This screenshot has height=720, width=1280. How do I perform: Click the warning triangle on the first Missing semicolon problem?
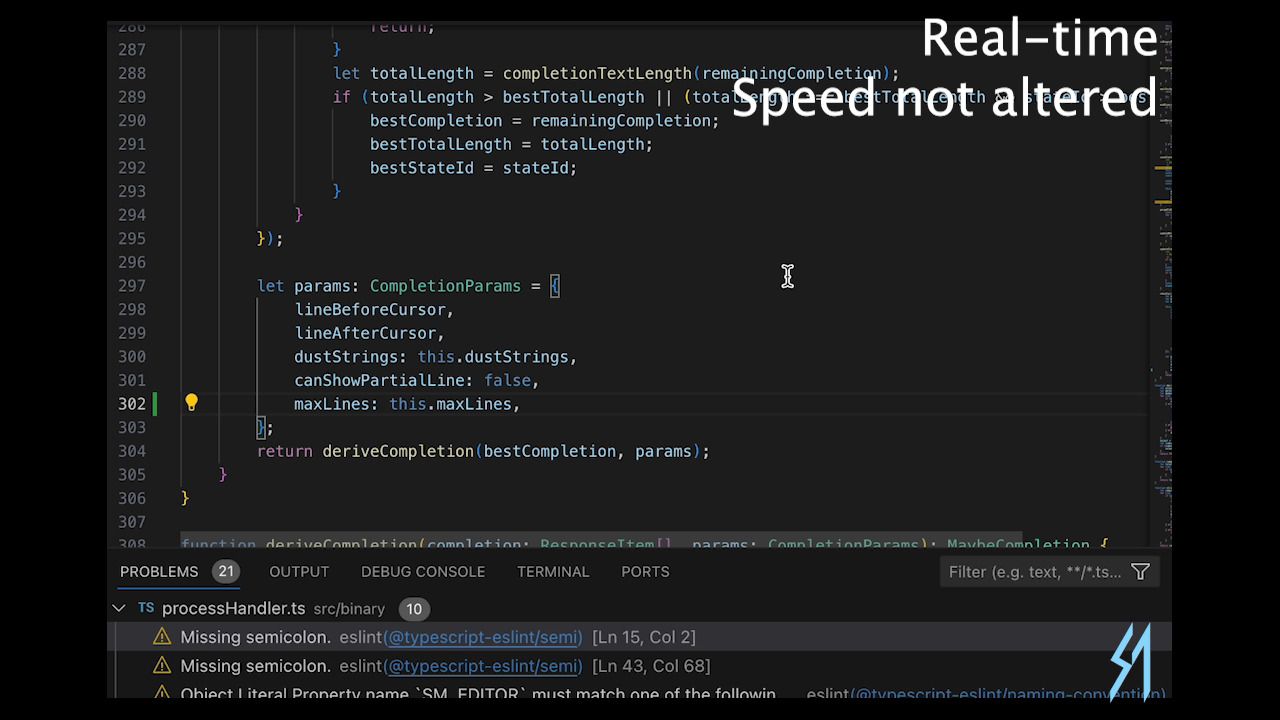point(161,636)
